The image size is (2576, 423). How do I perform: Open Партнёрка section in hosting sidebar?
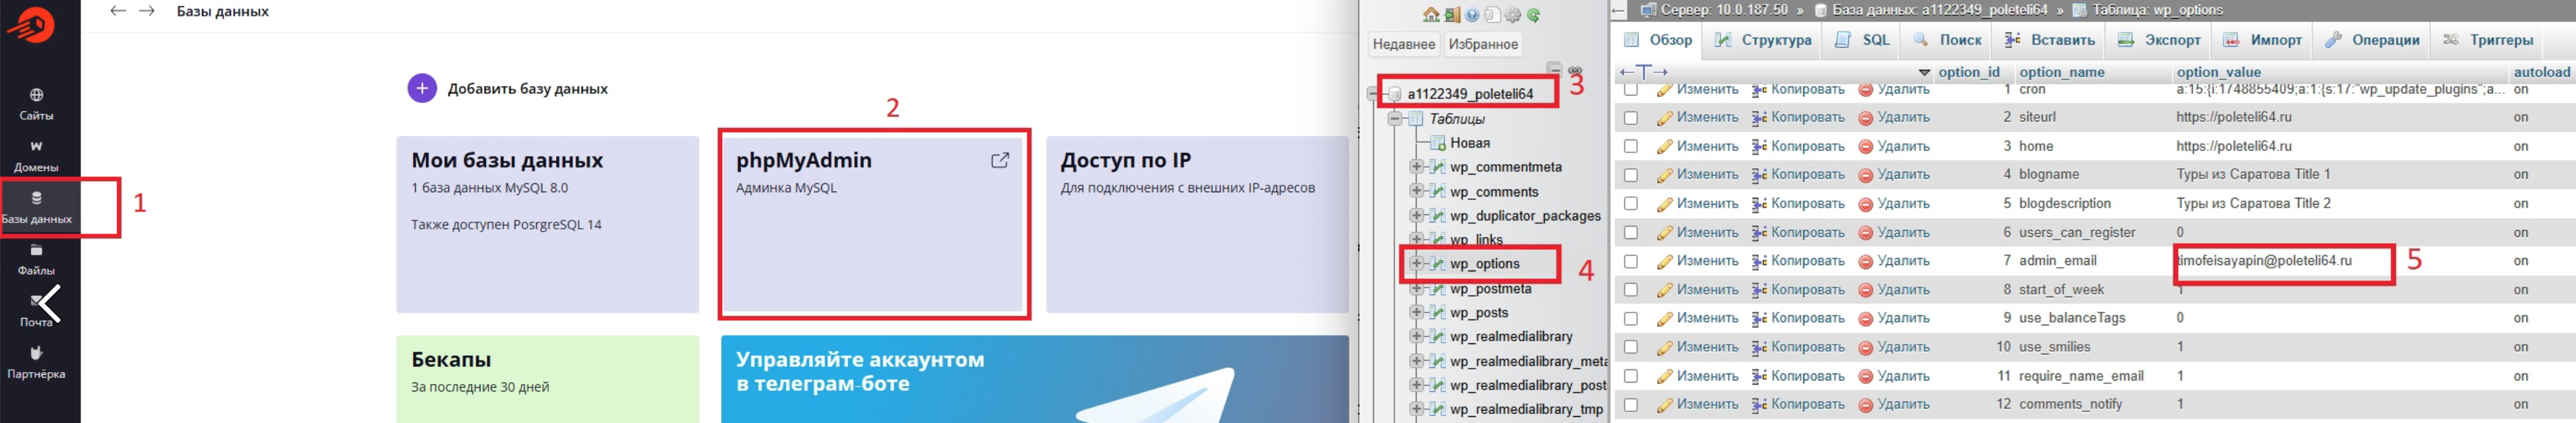coord(37,363)
